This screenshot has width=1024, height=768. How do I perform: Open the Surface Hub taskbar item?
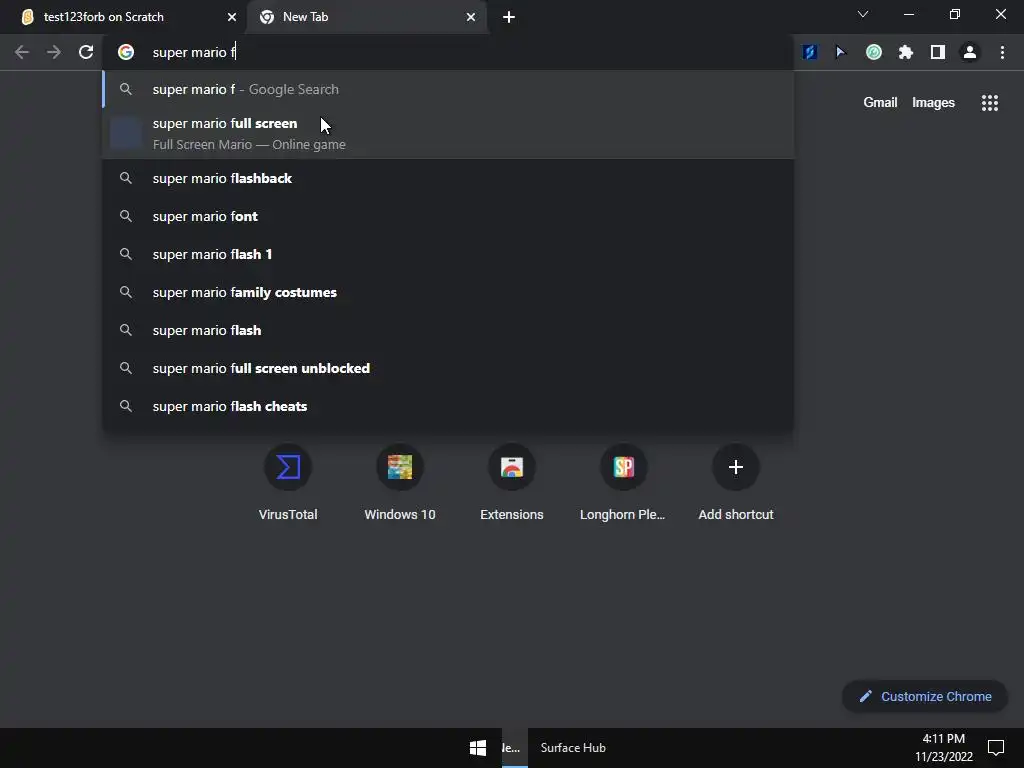573,748
